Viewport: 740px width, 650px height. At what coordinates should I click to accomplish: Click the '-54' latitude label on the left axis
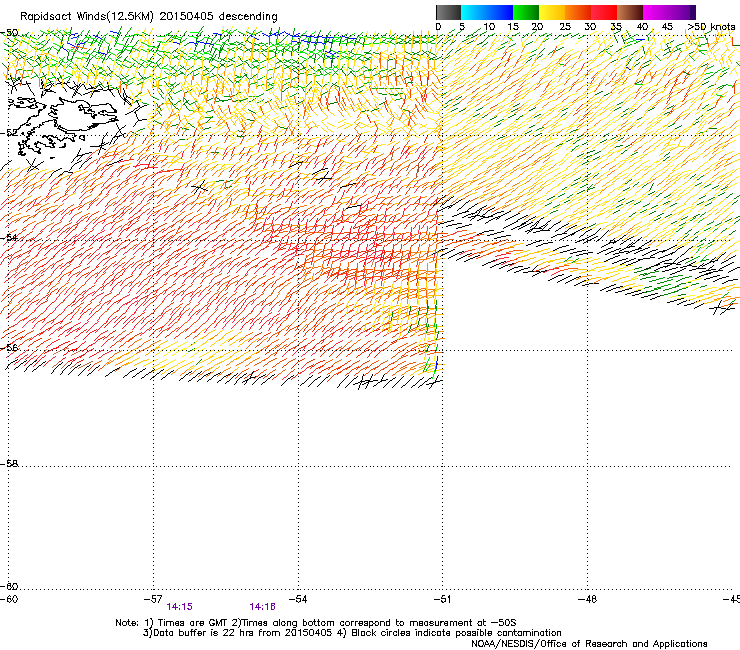pos(9,237)
